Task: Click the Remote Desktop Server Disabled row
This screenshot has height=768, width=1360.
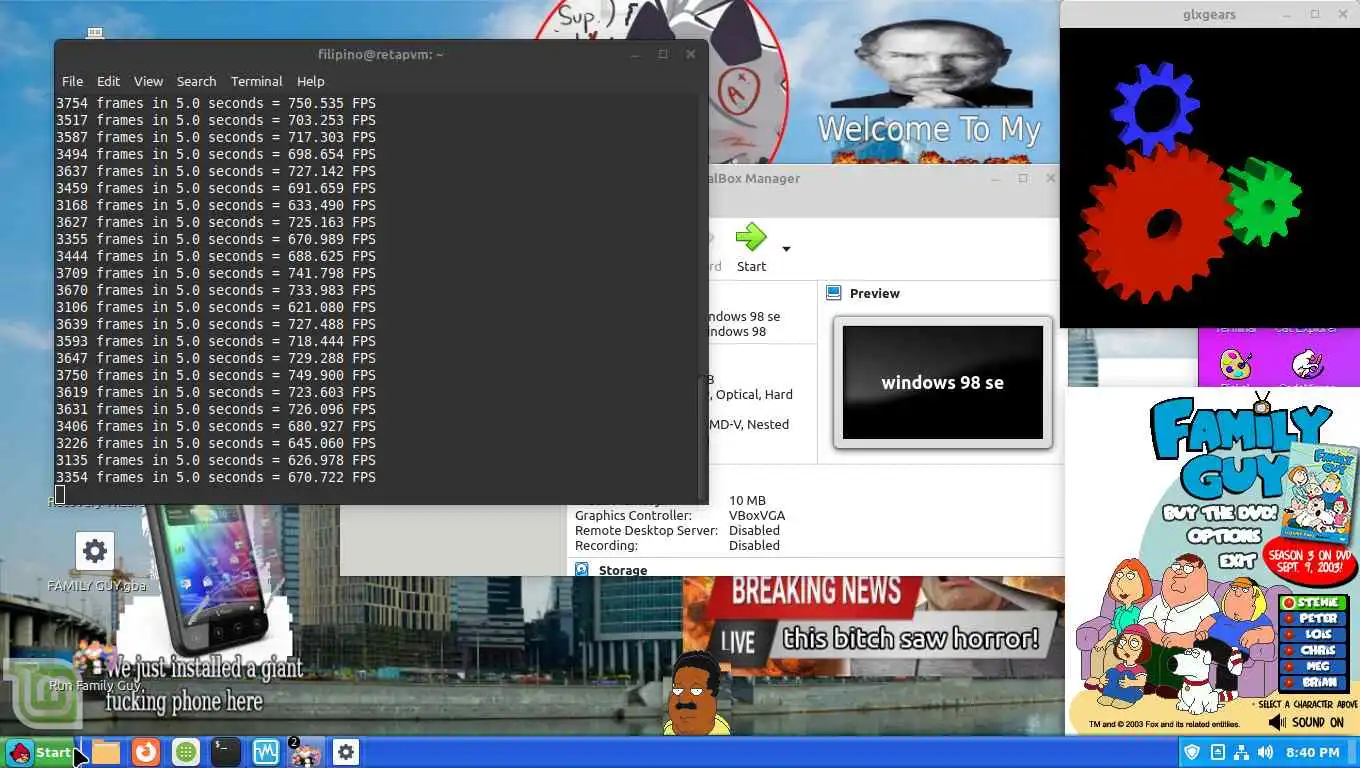Action: coord(677,531)
